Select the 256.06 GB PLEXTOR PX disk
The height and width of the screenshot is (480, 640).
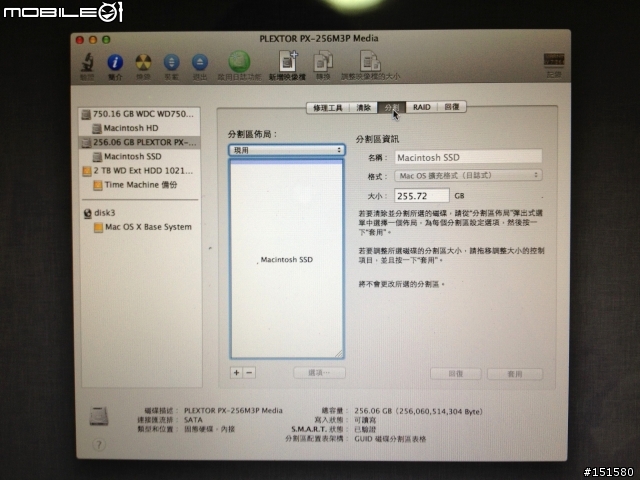click(x=140, y=142)
